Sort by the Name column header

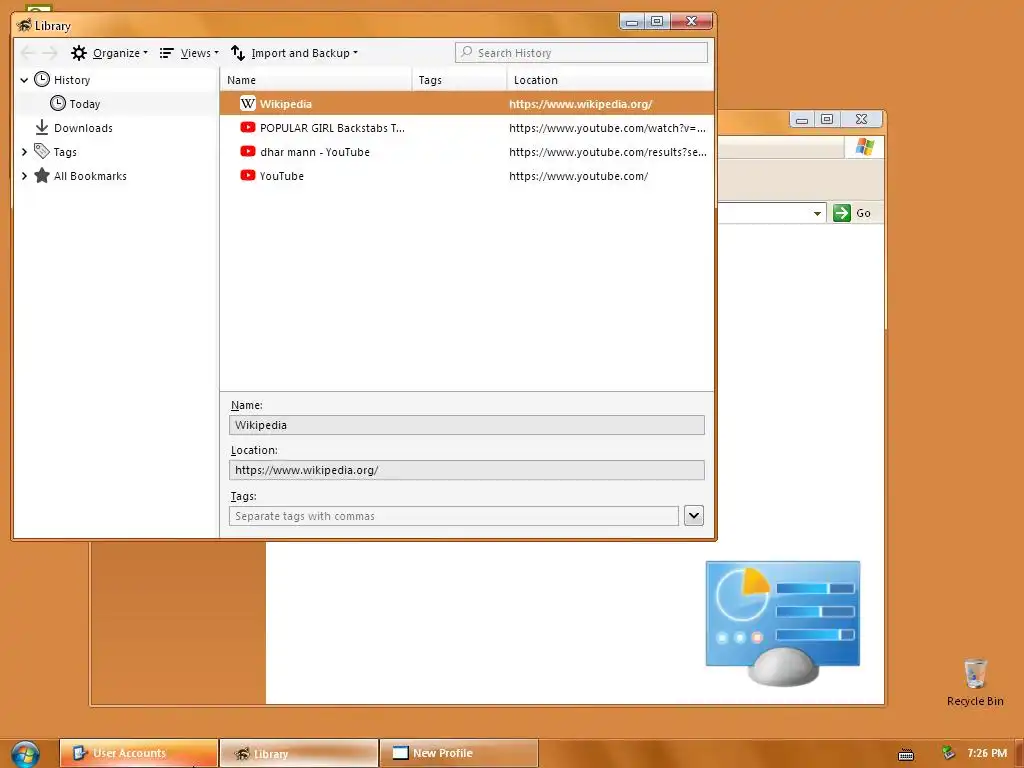[x=316, y=80]
